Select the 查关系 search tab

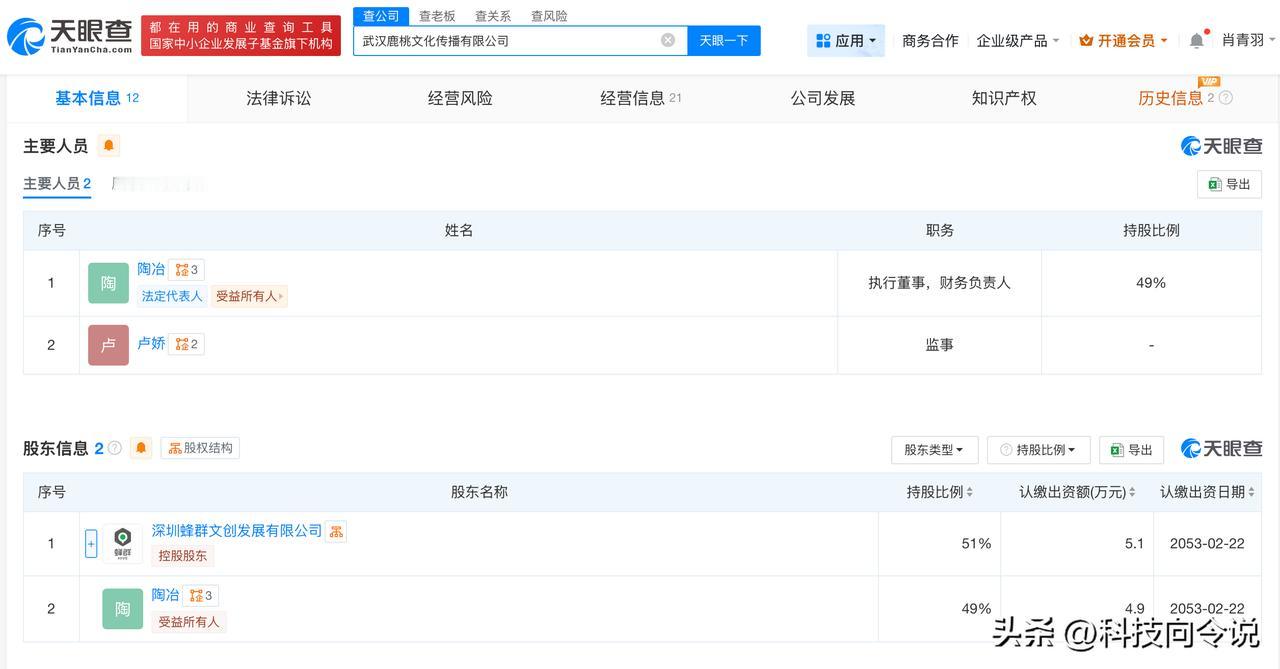(x=493, y=16)
